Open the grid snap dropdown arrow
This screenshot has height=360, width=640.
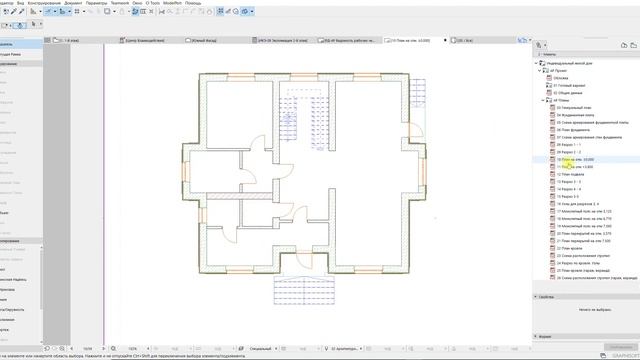tap(84, 11)
